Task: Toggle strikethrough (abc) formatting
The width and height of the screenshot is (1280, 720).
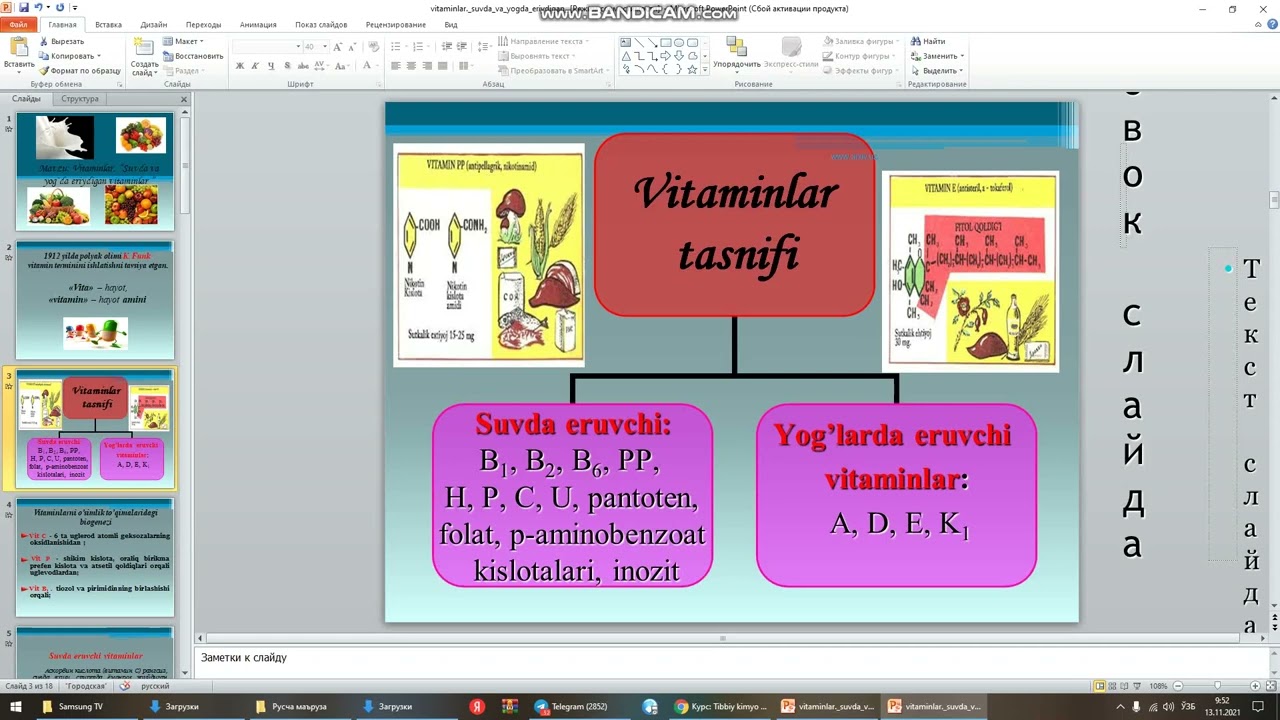Action: [x=303, y=66]
